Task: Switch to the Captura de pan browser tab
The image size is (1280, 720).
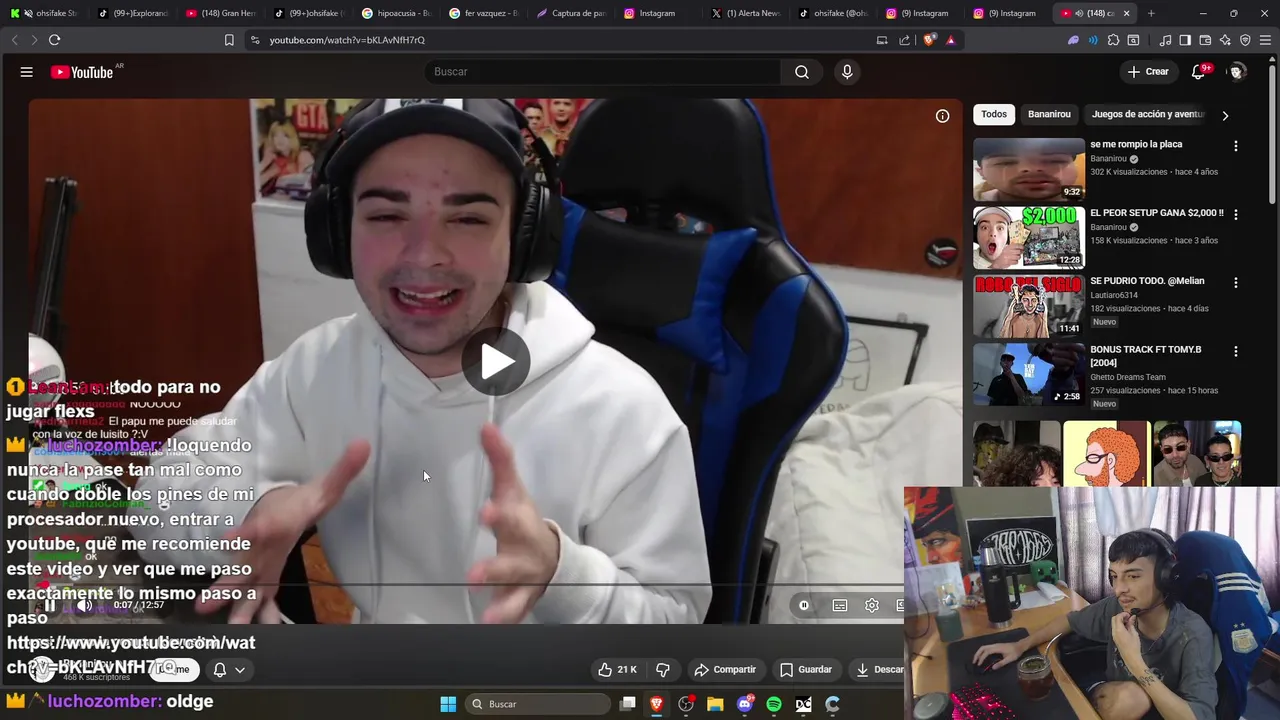Action: [x=571, y=13]
